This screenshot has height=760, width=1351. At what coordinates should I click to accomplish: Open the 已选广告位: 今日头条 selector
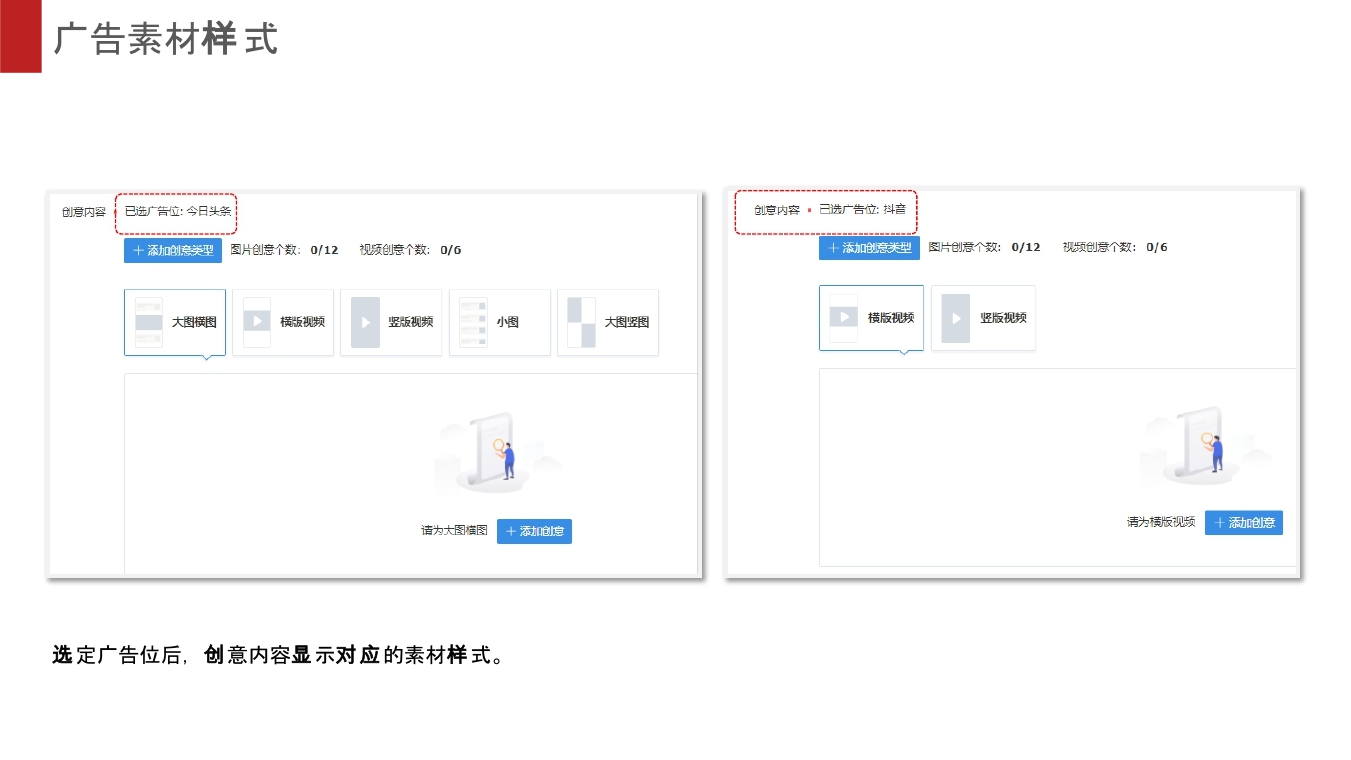(x=176, y=211)
